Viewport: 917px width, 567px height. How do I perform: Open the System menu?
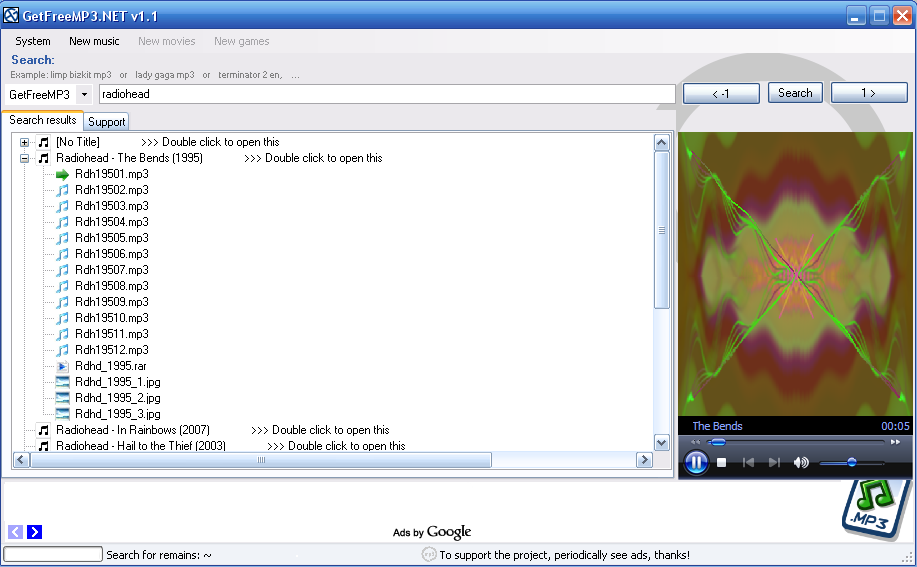(x=33, y=41)
